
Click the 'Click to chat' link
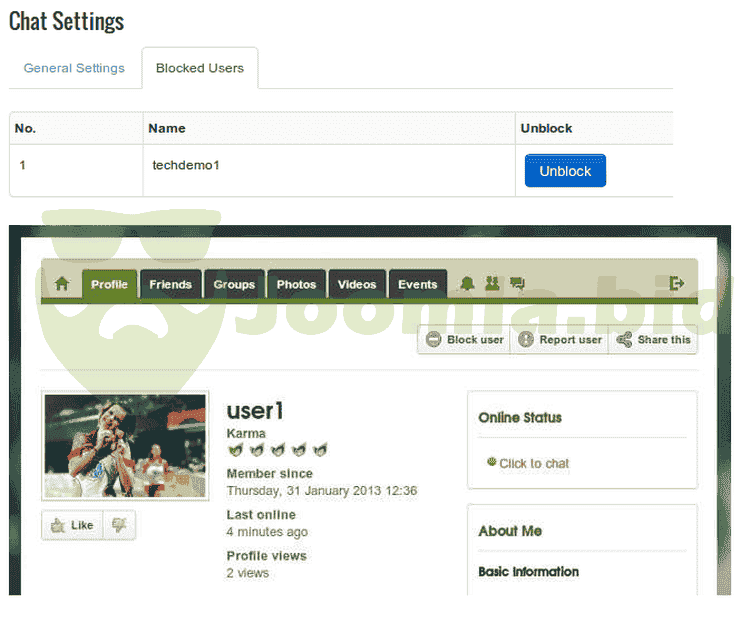tap(534, 463)
